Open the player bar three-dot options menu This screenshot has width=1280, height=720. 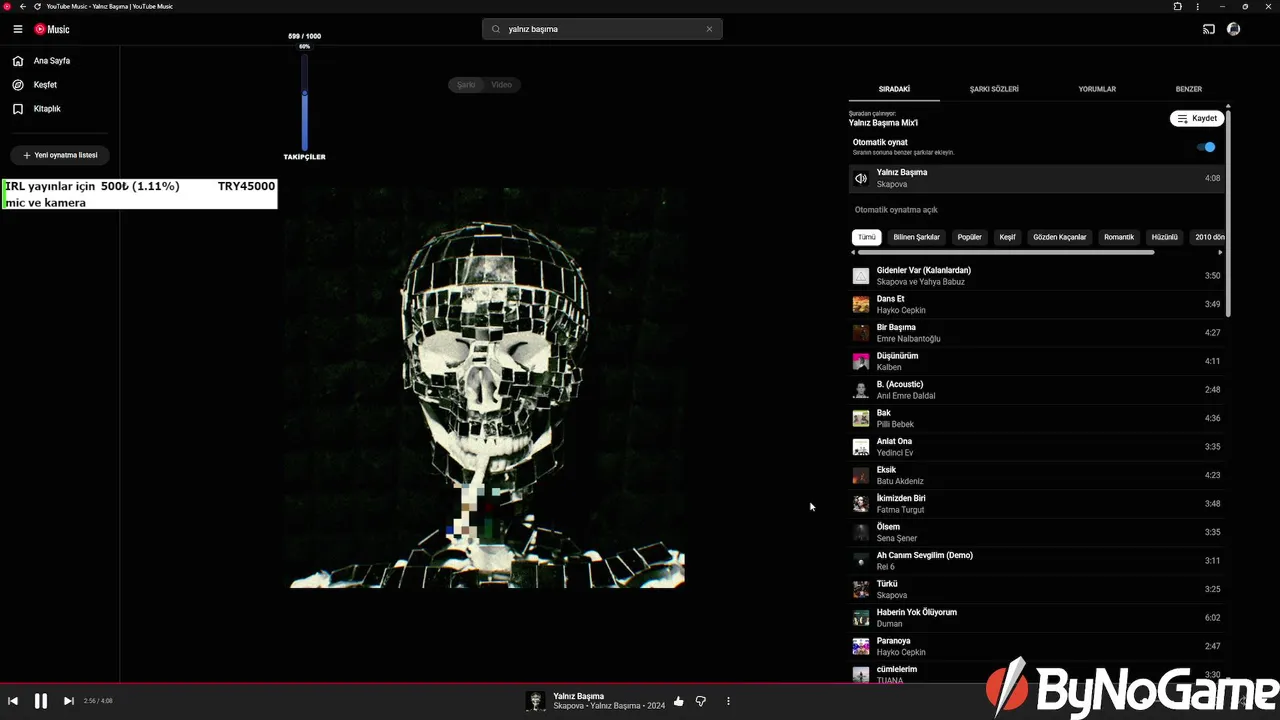[728, 701]
